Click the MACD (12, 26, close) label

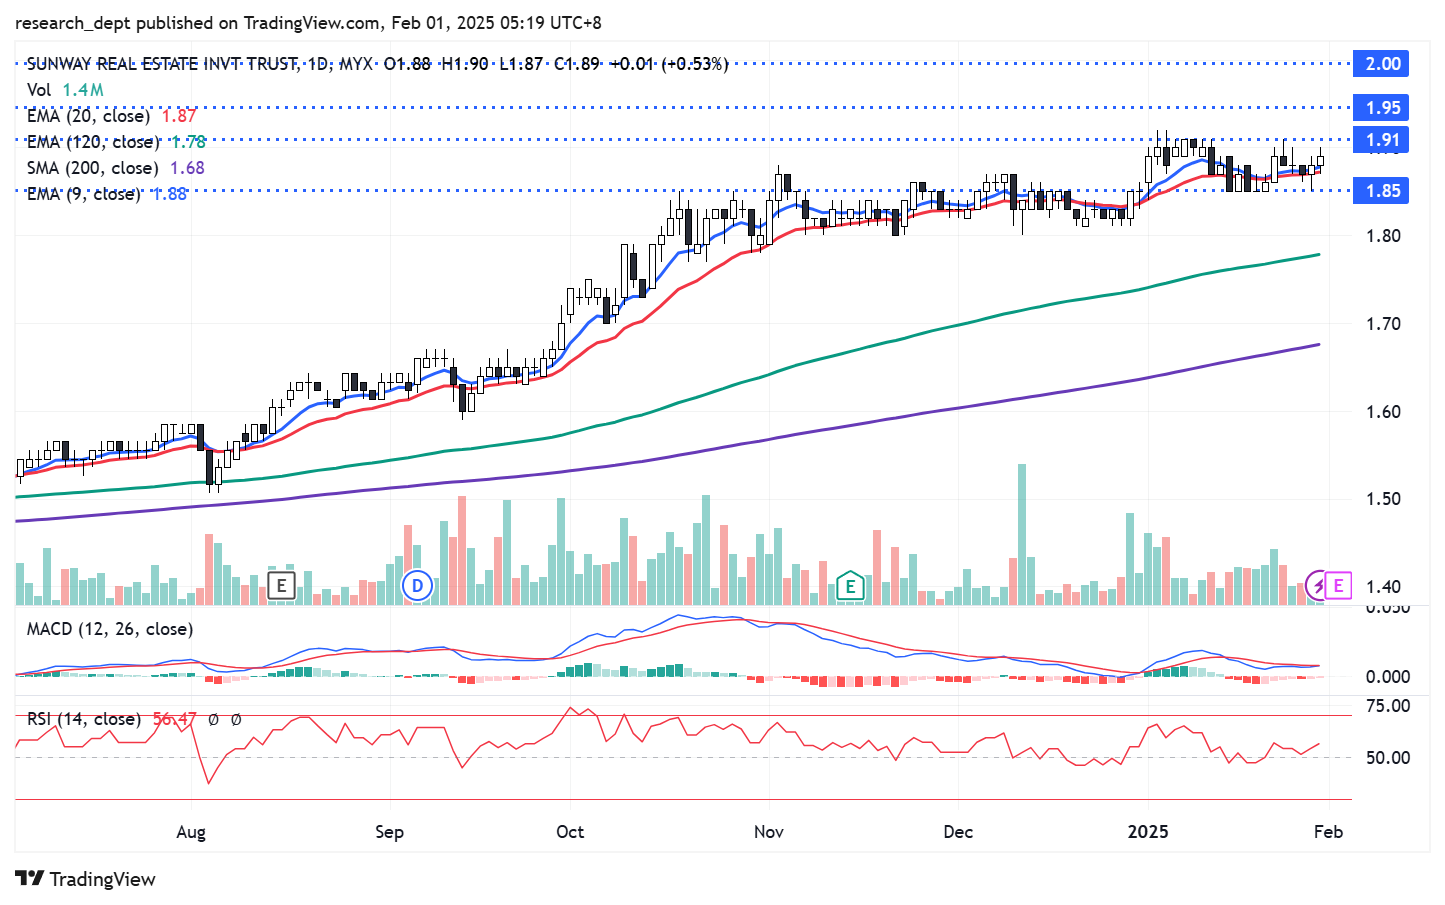(x=110, y=629)
